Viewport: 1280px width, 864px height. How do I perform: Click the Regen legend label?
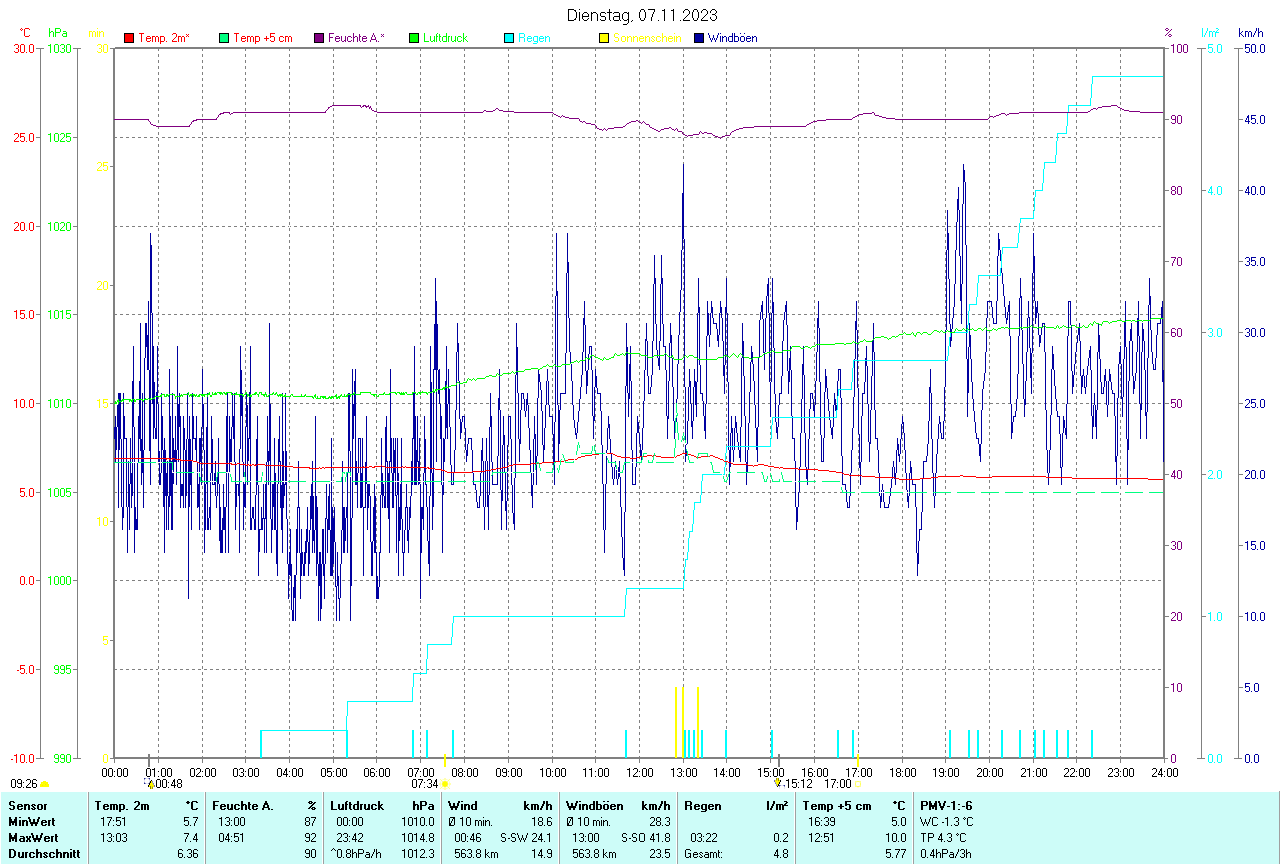coord(534,38)
